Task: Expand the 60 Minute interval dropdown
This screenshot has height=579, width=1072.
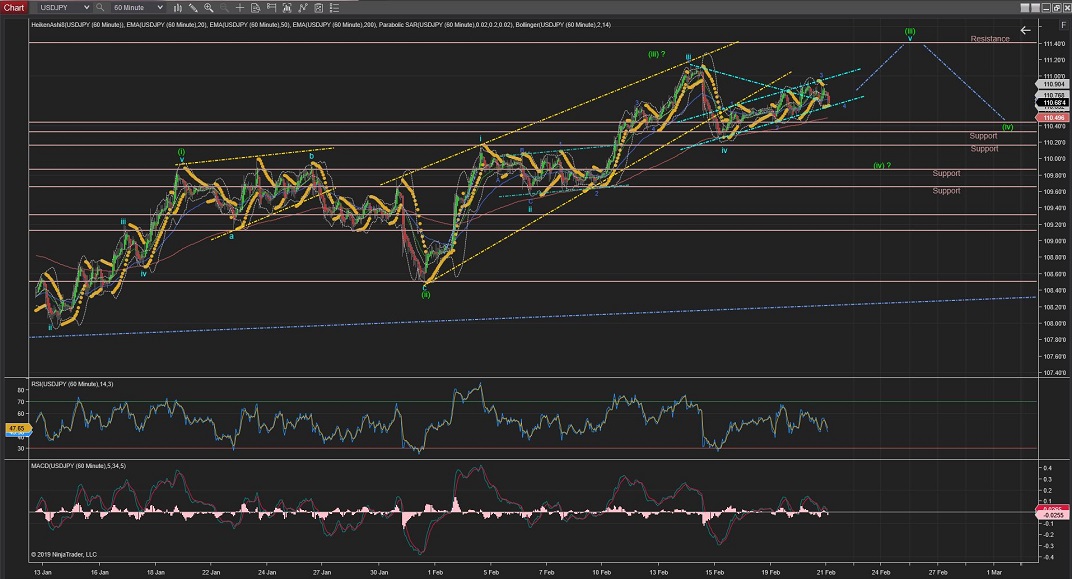Action: (137, 8)
